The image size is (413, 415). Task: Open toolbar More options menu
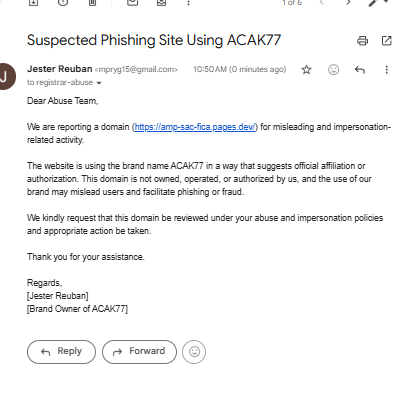188,3
